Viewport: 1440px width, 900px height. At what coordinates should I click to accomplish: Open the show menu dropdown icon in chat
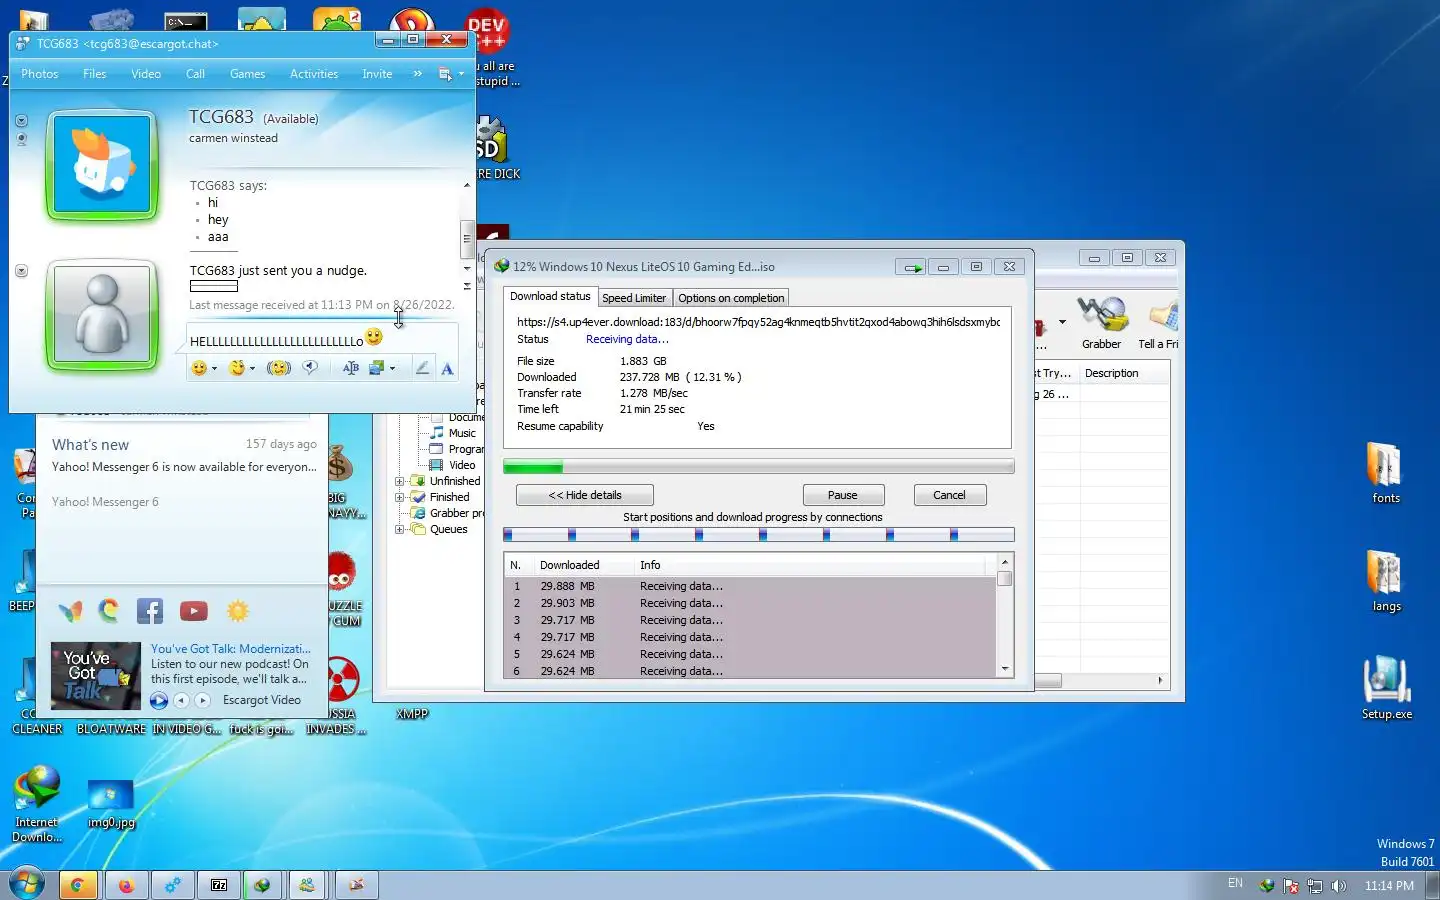coord(451,74)
